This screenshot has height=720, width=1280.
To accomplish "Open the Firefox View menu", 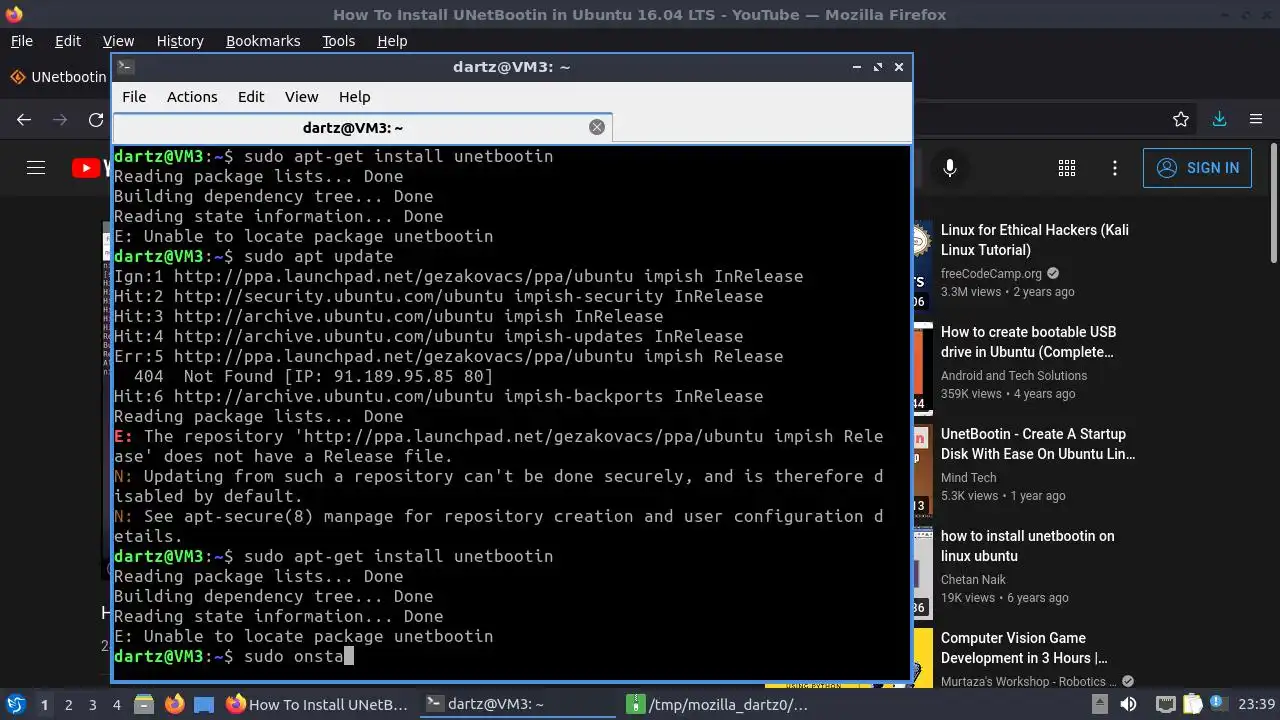I will tap(118, 41).
